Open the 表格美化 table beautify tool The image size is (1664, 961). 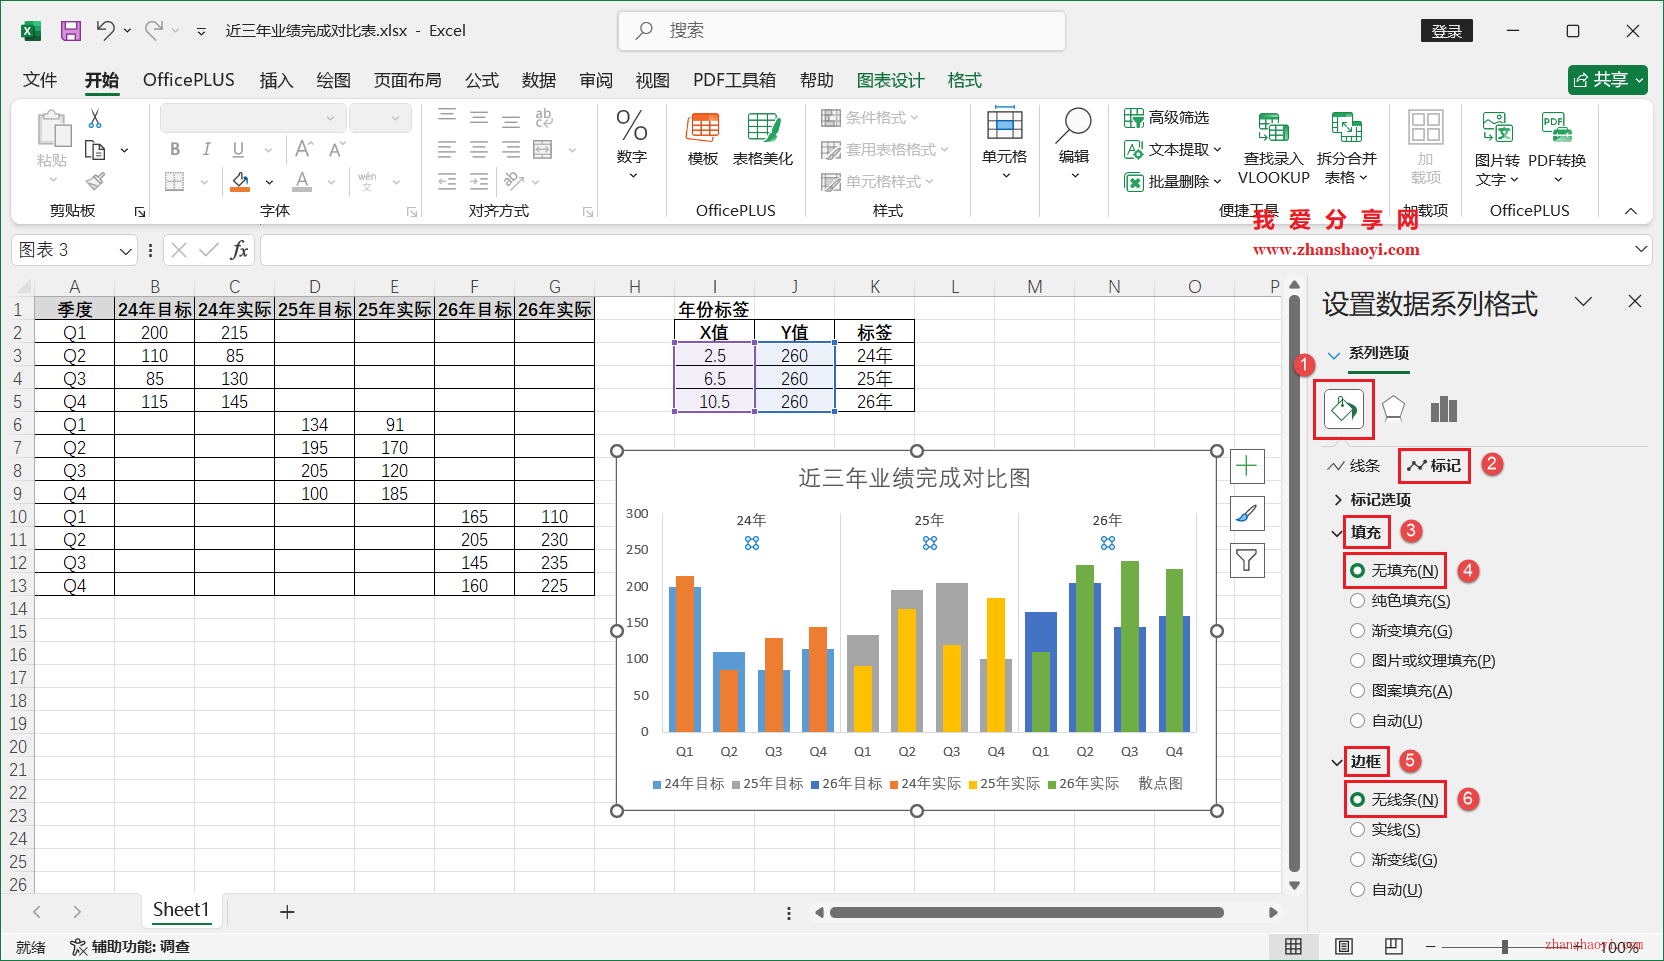click(x=763, y=139)
